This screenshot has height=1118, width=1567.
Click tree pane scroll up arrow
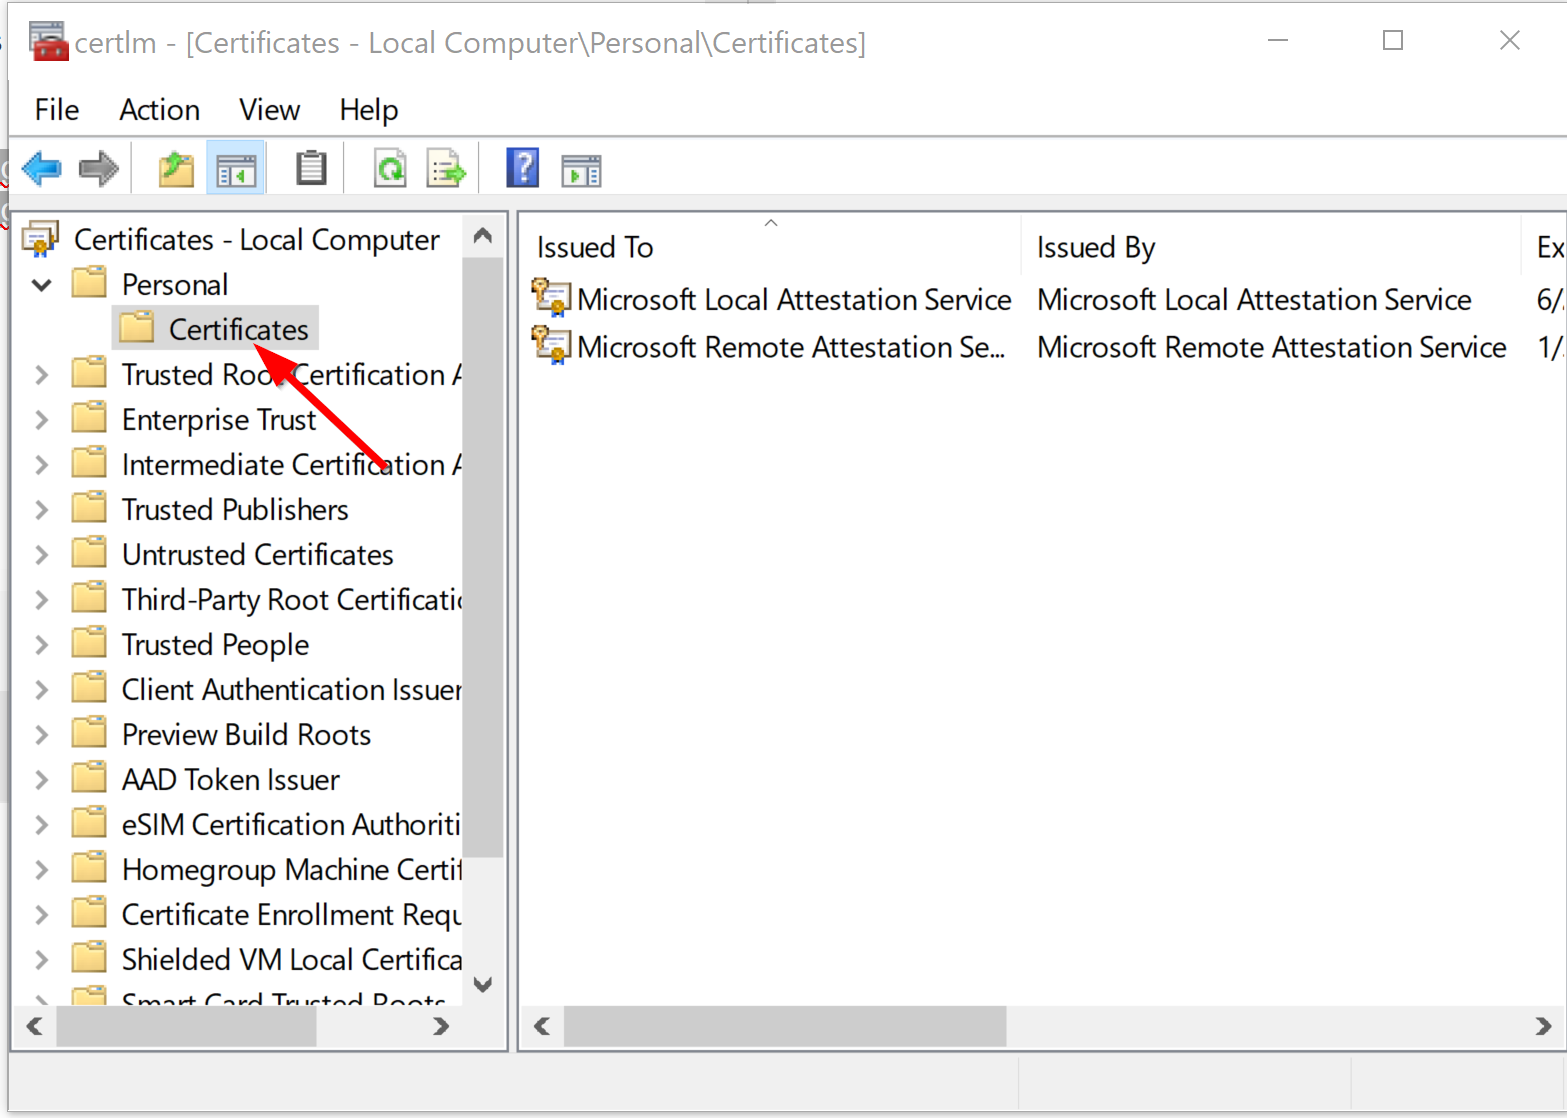tap(483, 236)
